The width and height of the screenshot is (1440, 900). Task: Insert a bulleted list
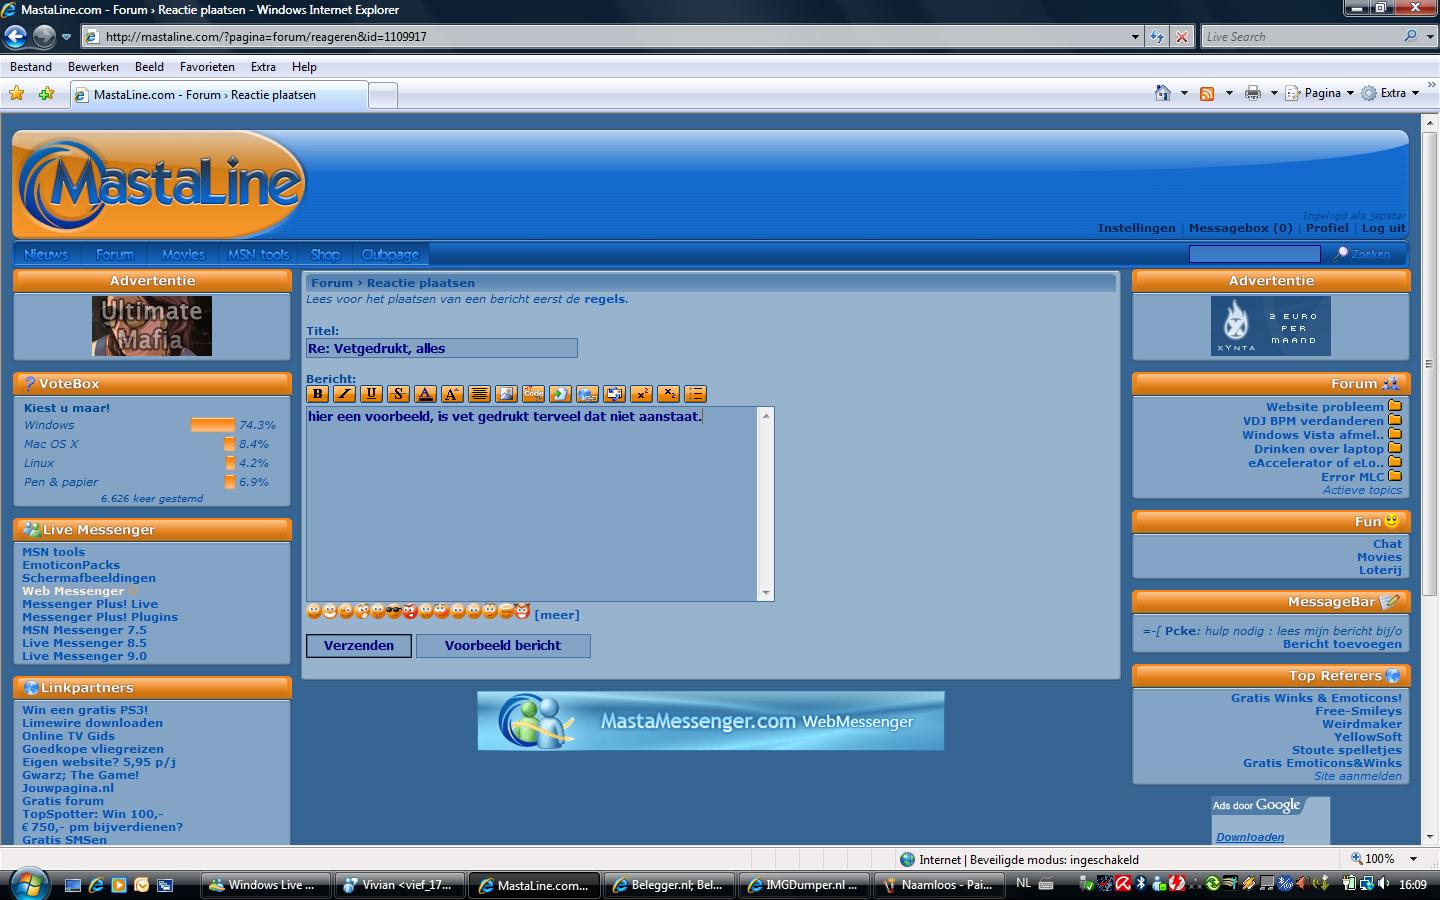pyautogui.click(x=695, y=394)
